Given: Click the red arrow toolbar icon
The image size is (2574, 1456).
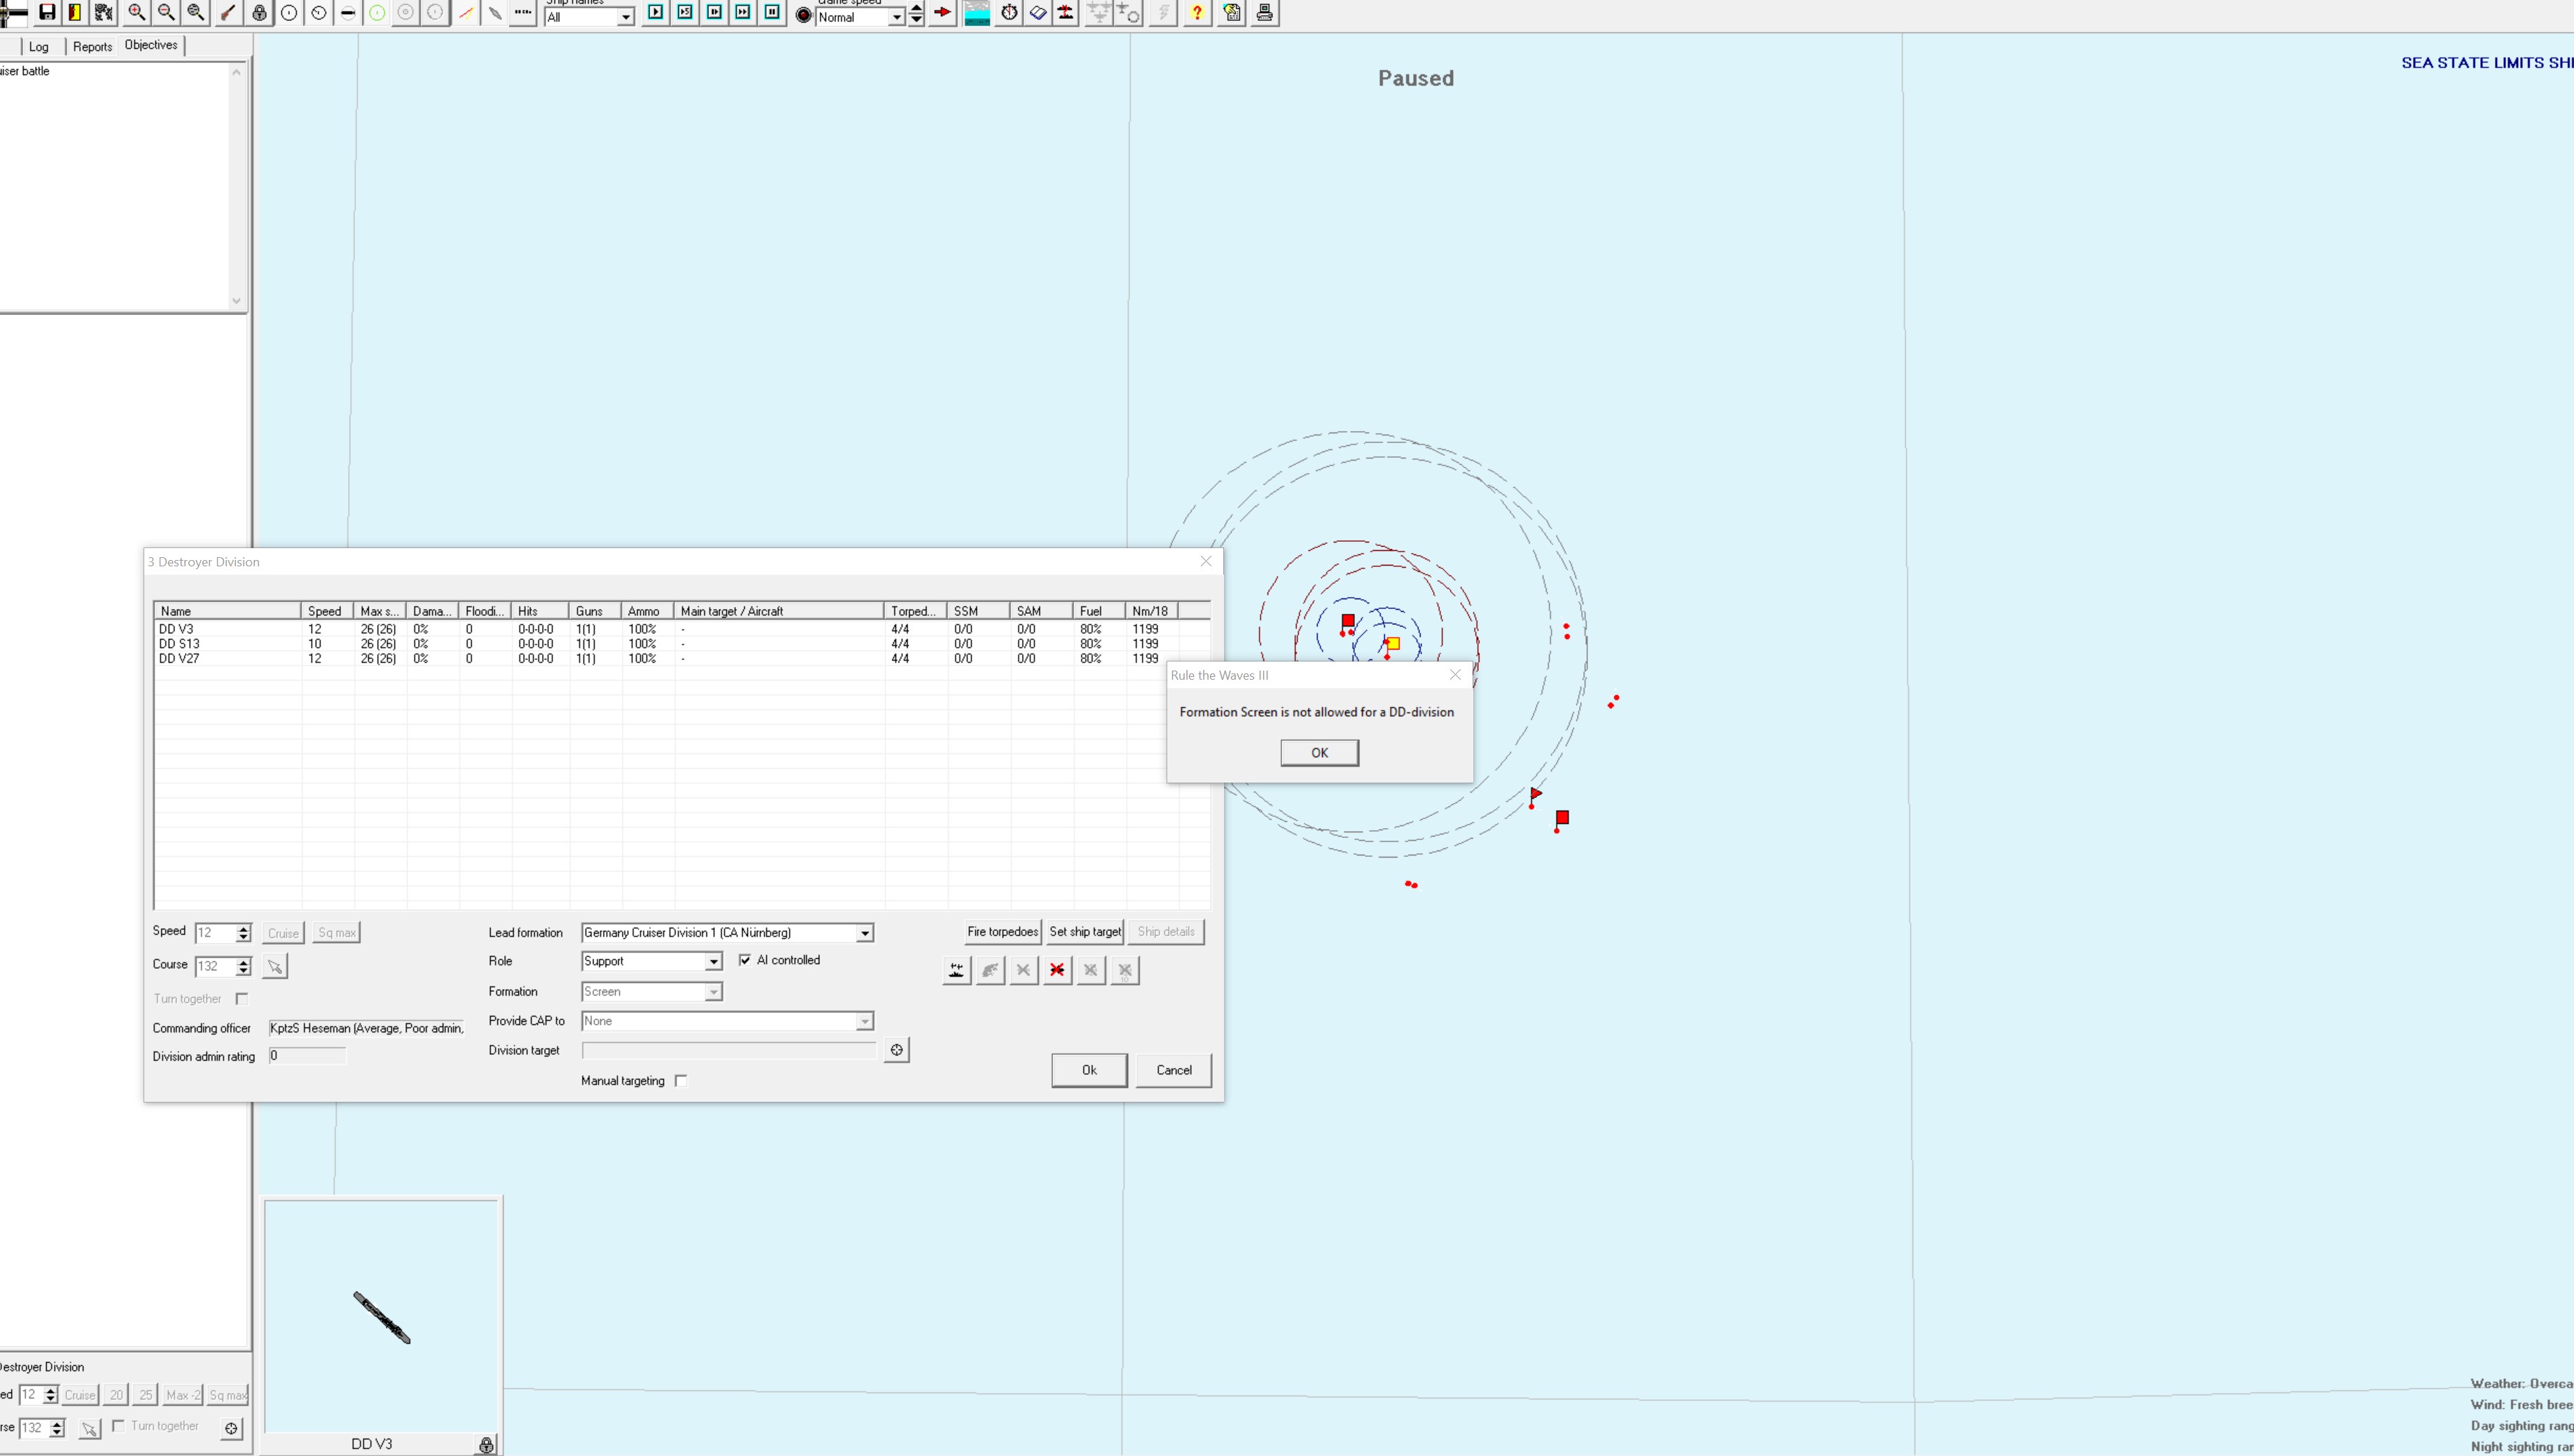Looking at the screenshot, I should (942, 13).
